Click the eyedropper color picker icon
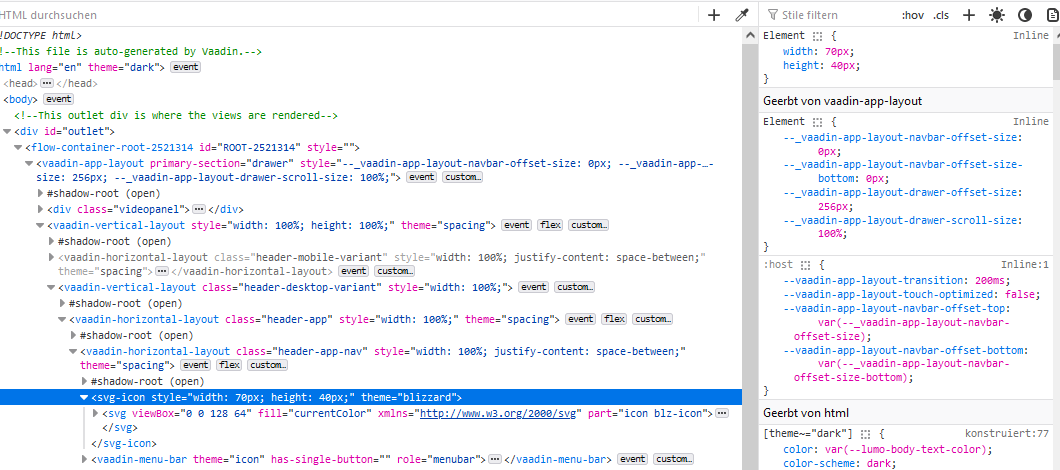 tap(741, 15)
